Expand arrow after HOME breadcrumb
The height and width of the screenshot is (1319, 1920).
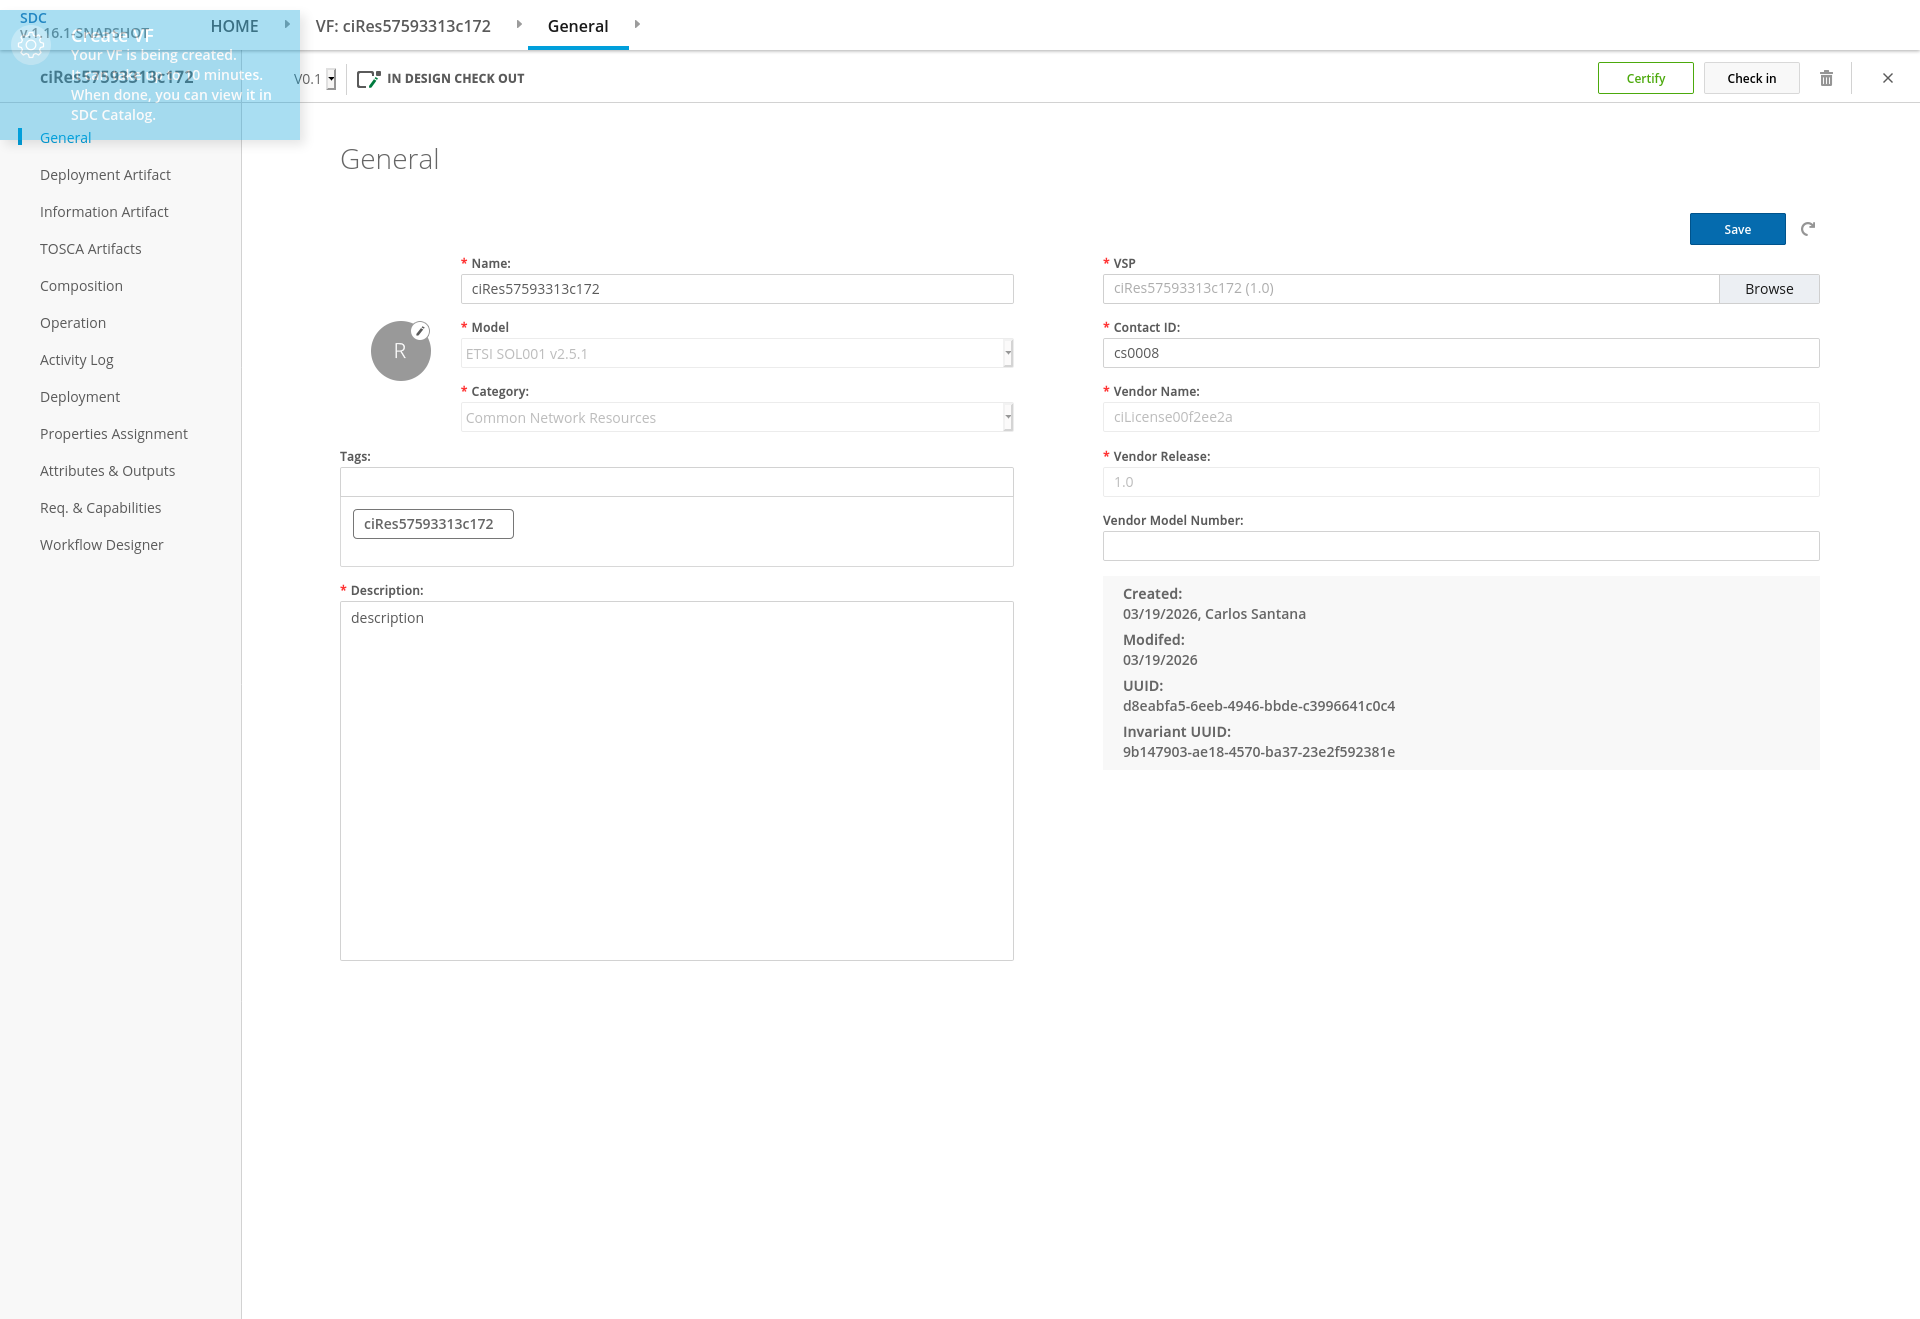coord(287,25)
